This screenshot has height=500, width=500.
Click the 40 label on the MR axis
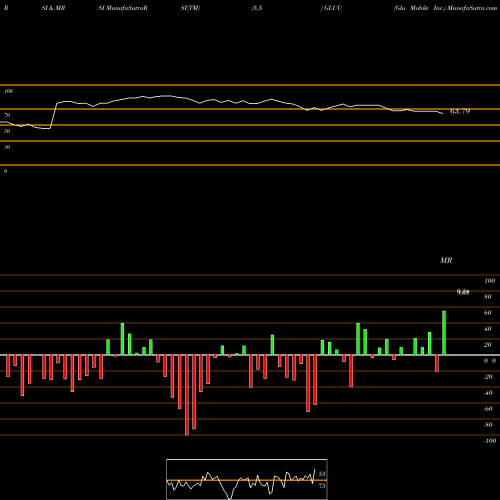click(x=488, y=329)
